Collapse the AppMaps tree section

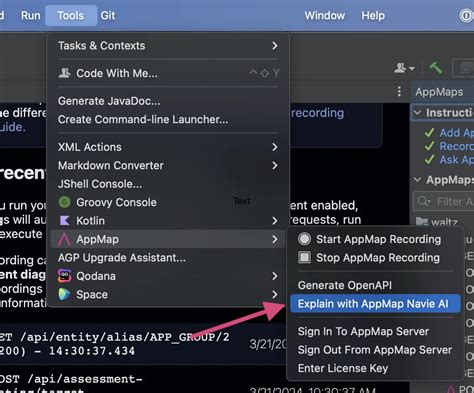click(417, 180)
